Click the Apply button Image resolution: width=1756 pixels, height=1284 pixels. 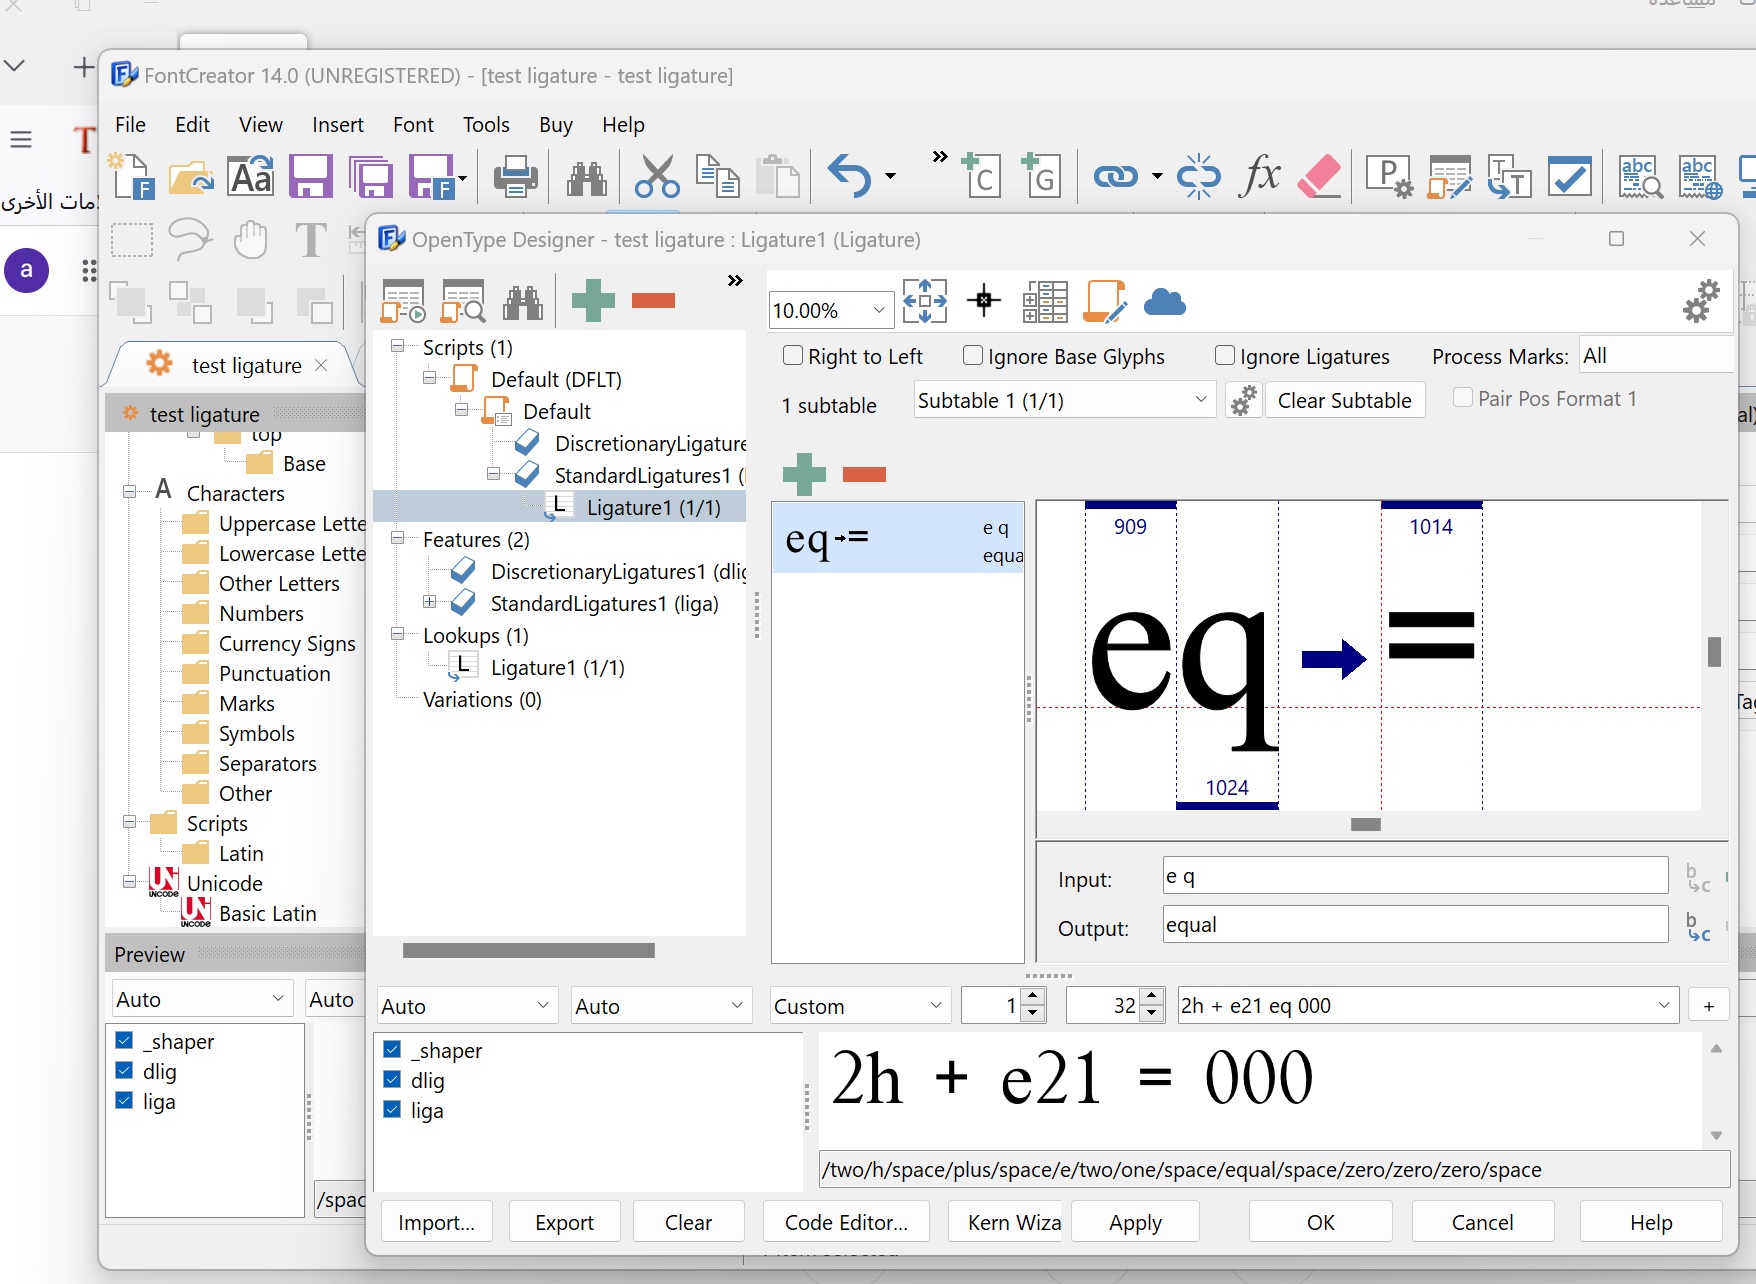(x=1135, y=1222)
